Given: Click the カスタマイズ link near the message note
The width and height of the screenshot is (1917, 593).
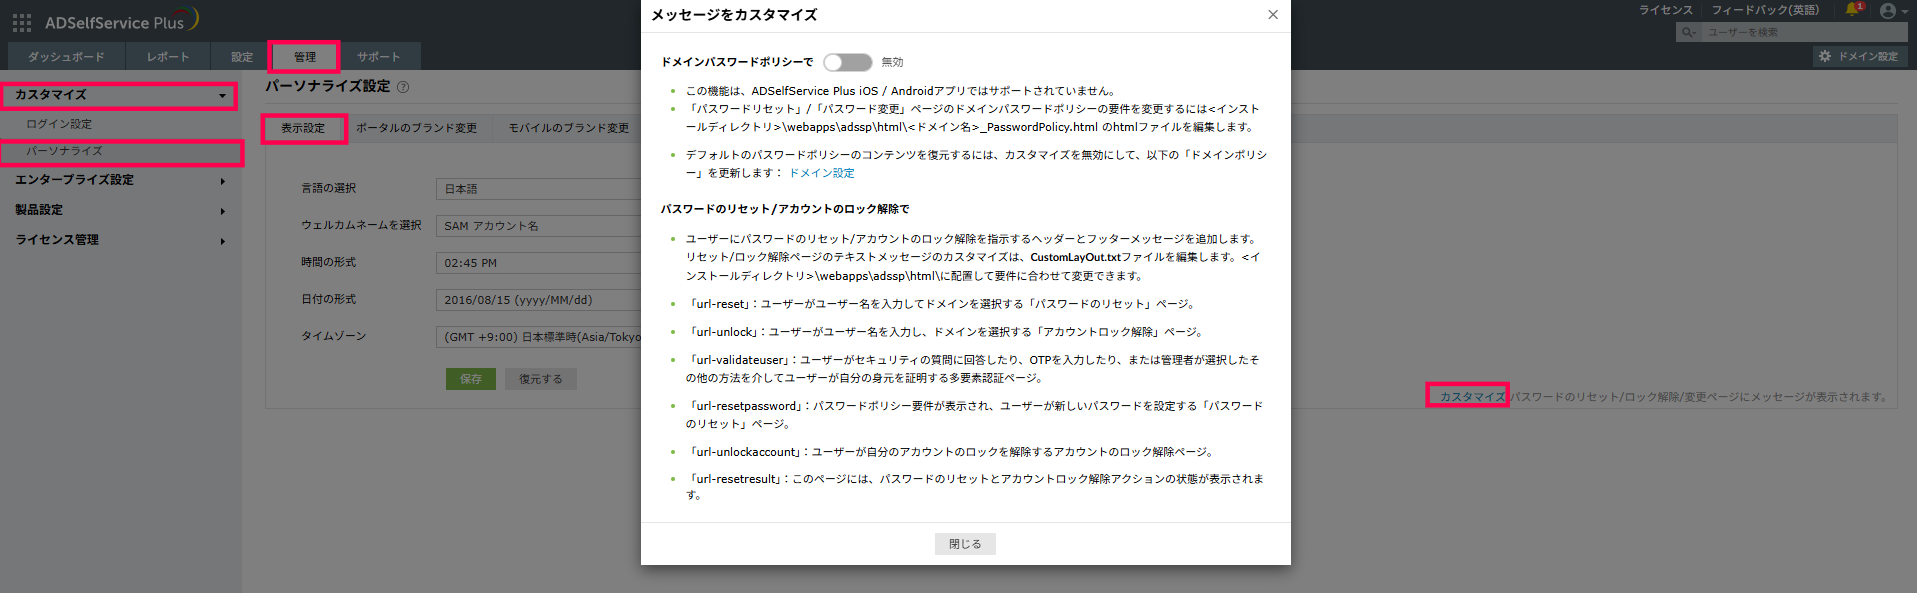Looking at the screenshot, I should tap(1472, 397).
